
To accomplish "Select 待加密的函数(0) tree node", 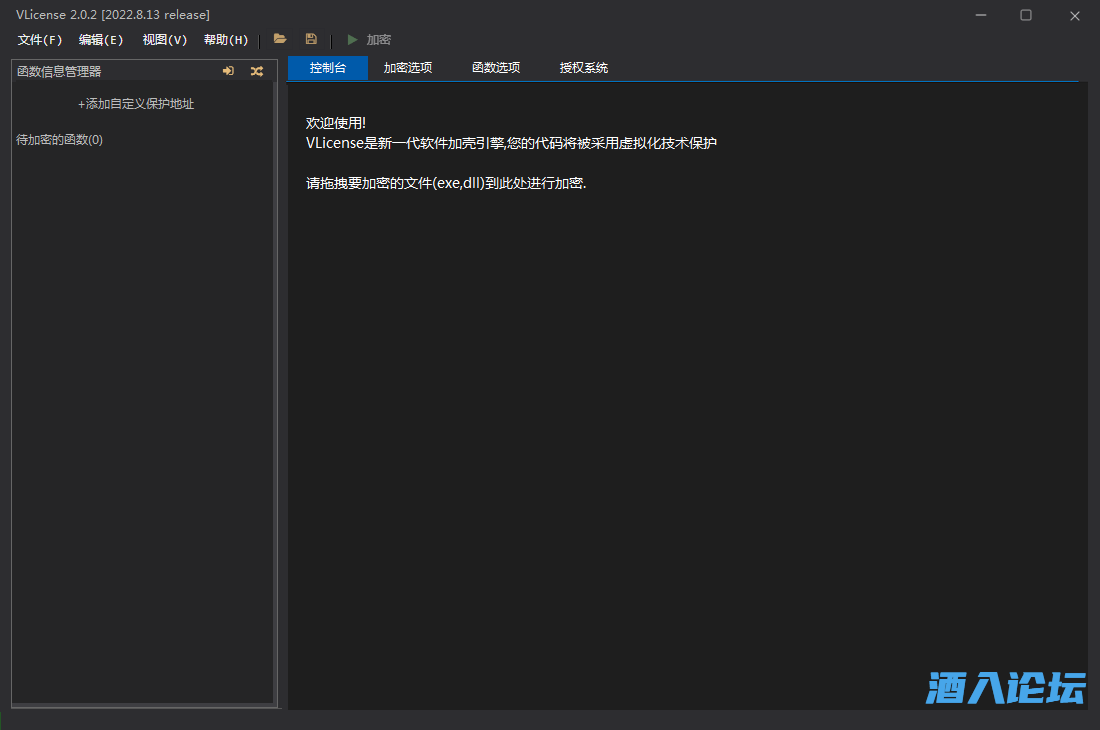I will (x=60, y=140).
